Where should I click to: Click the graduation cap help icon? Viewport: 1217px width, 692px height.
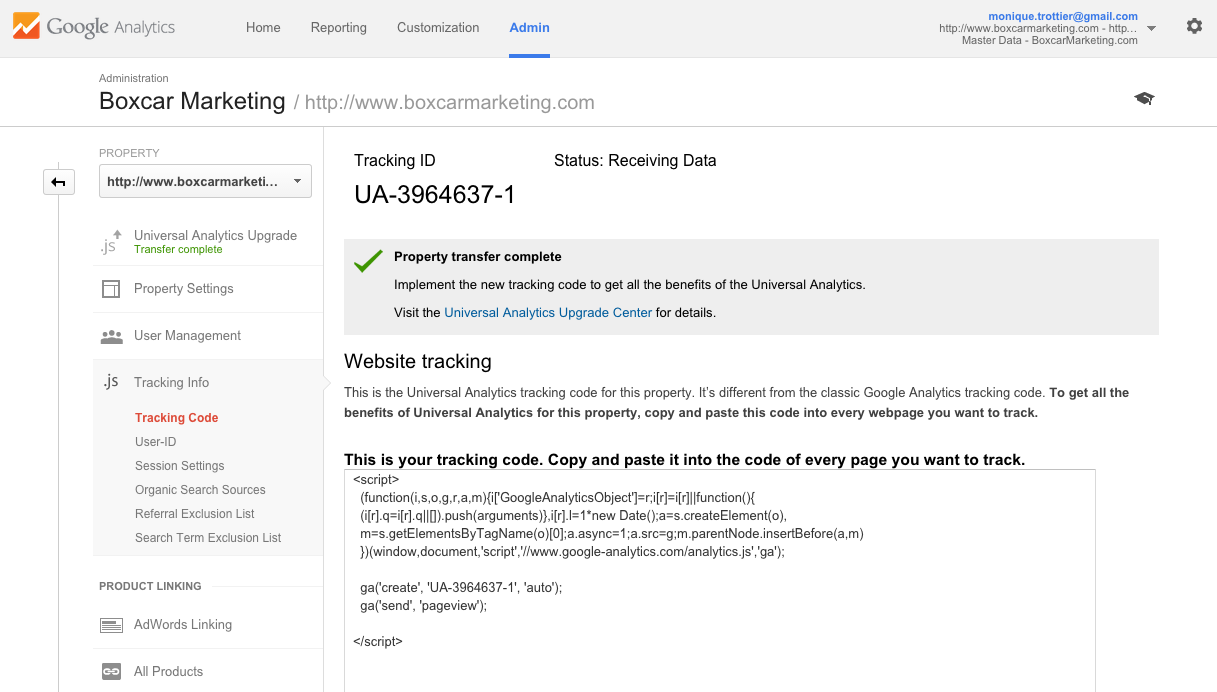[x=1144, y=98]
